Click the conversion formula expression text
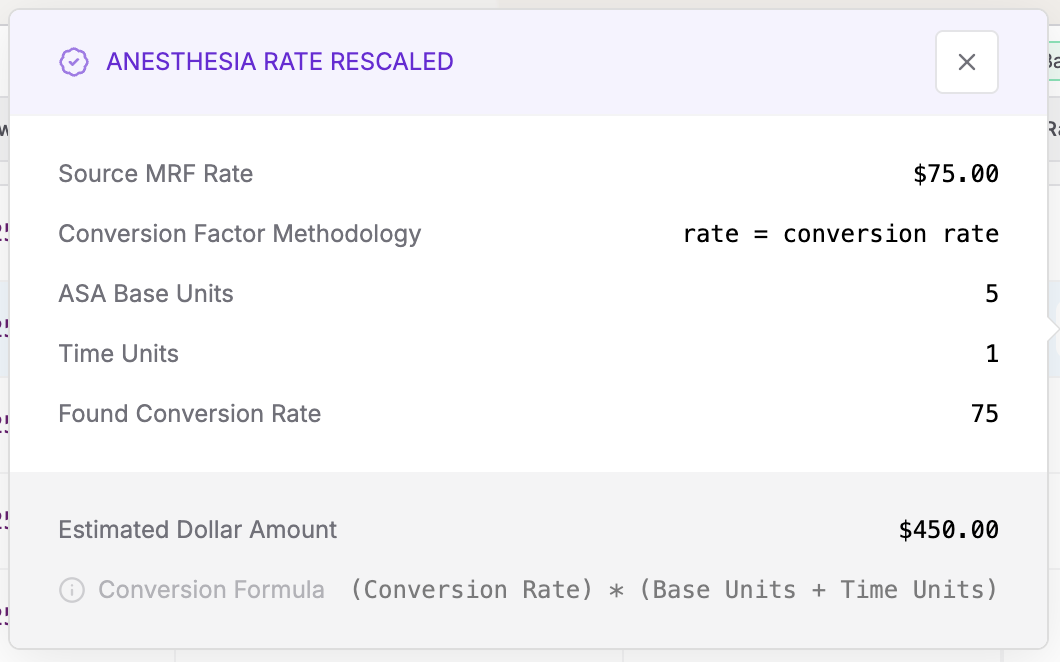Screen dimensions: 1060x662 (x=674, y=590)
